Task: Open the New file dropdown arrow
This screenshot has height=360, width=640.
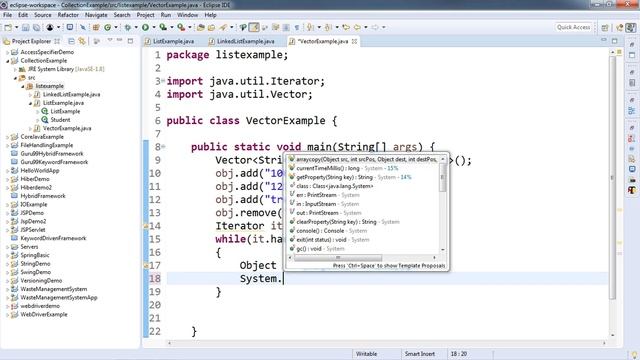Action: pos(16,27)
